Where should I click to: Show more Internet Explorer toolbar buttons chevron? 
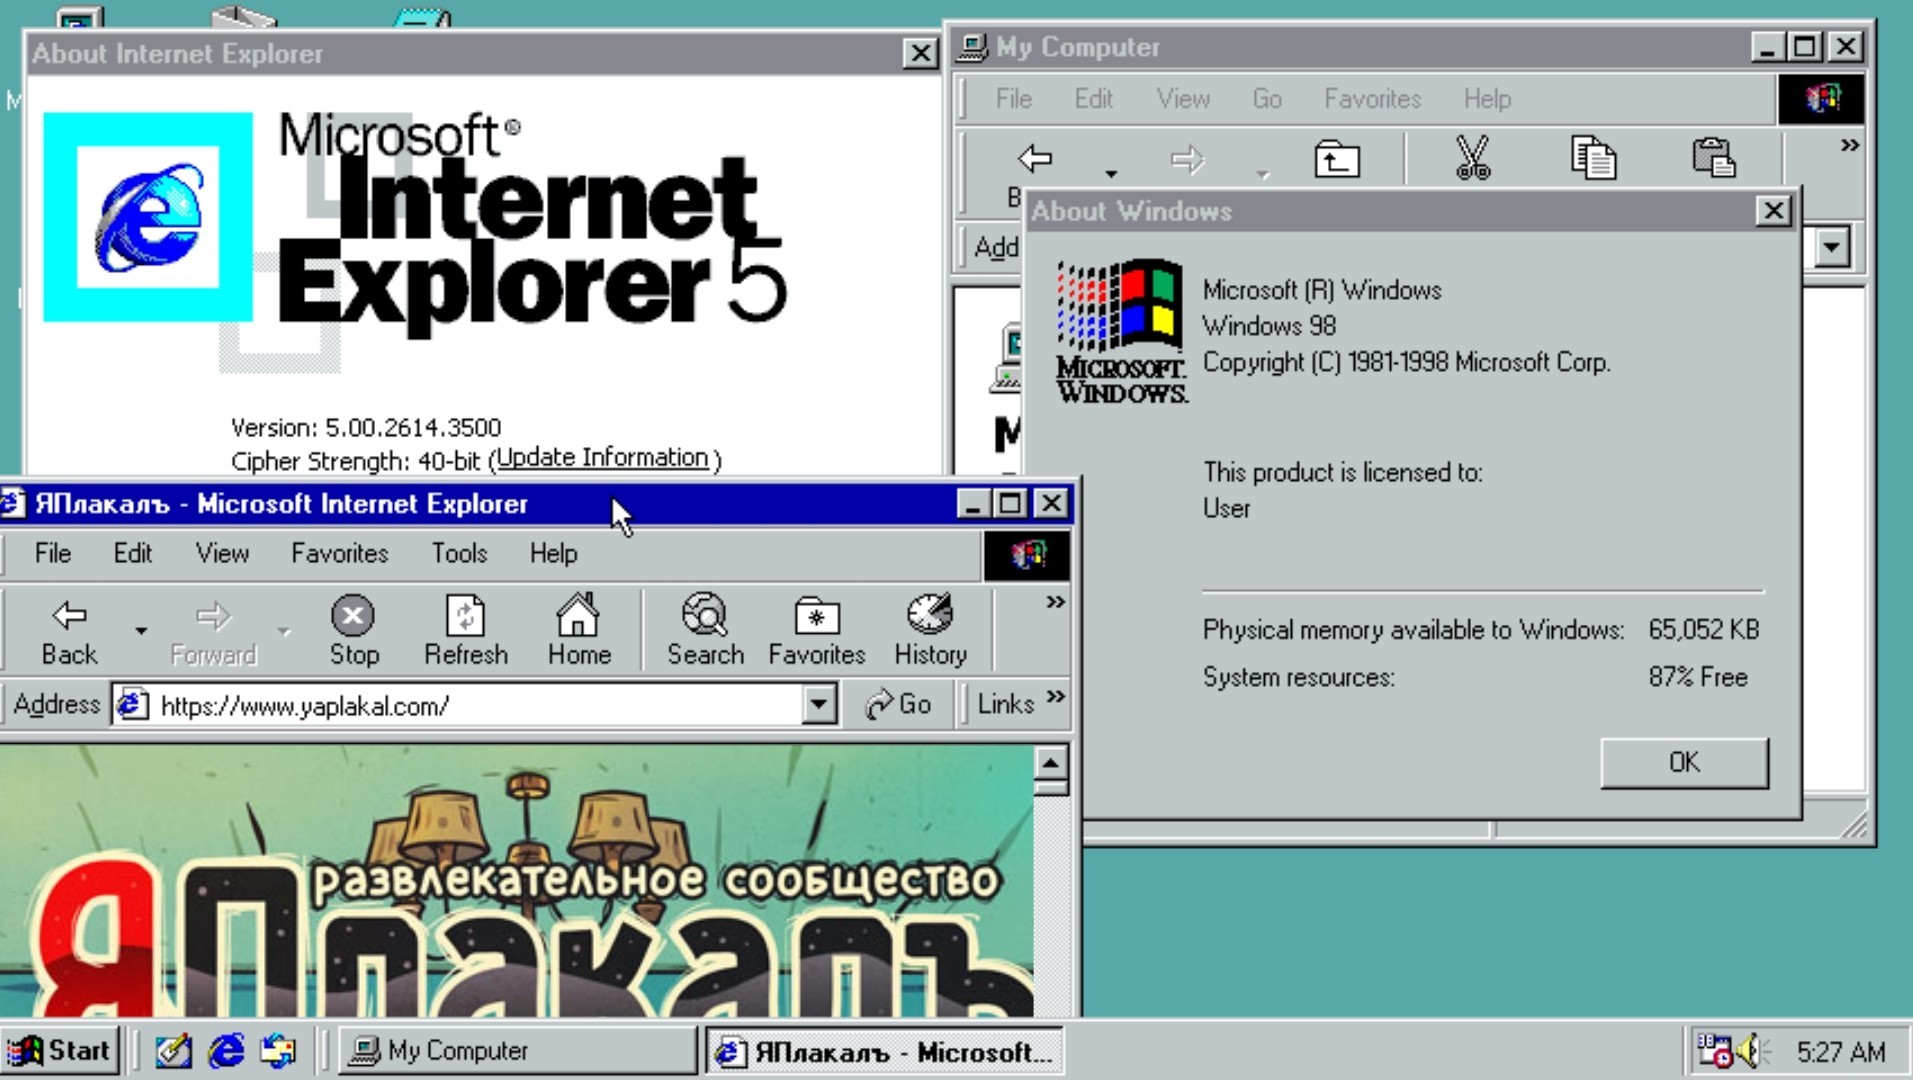coord(1054,602)
